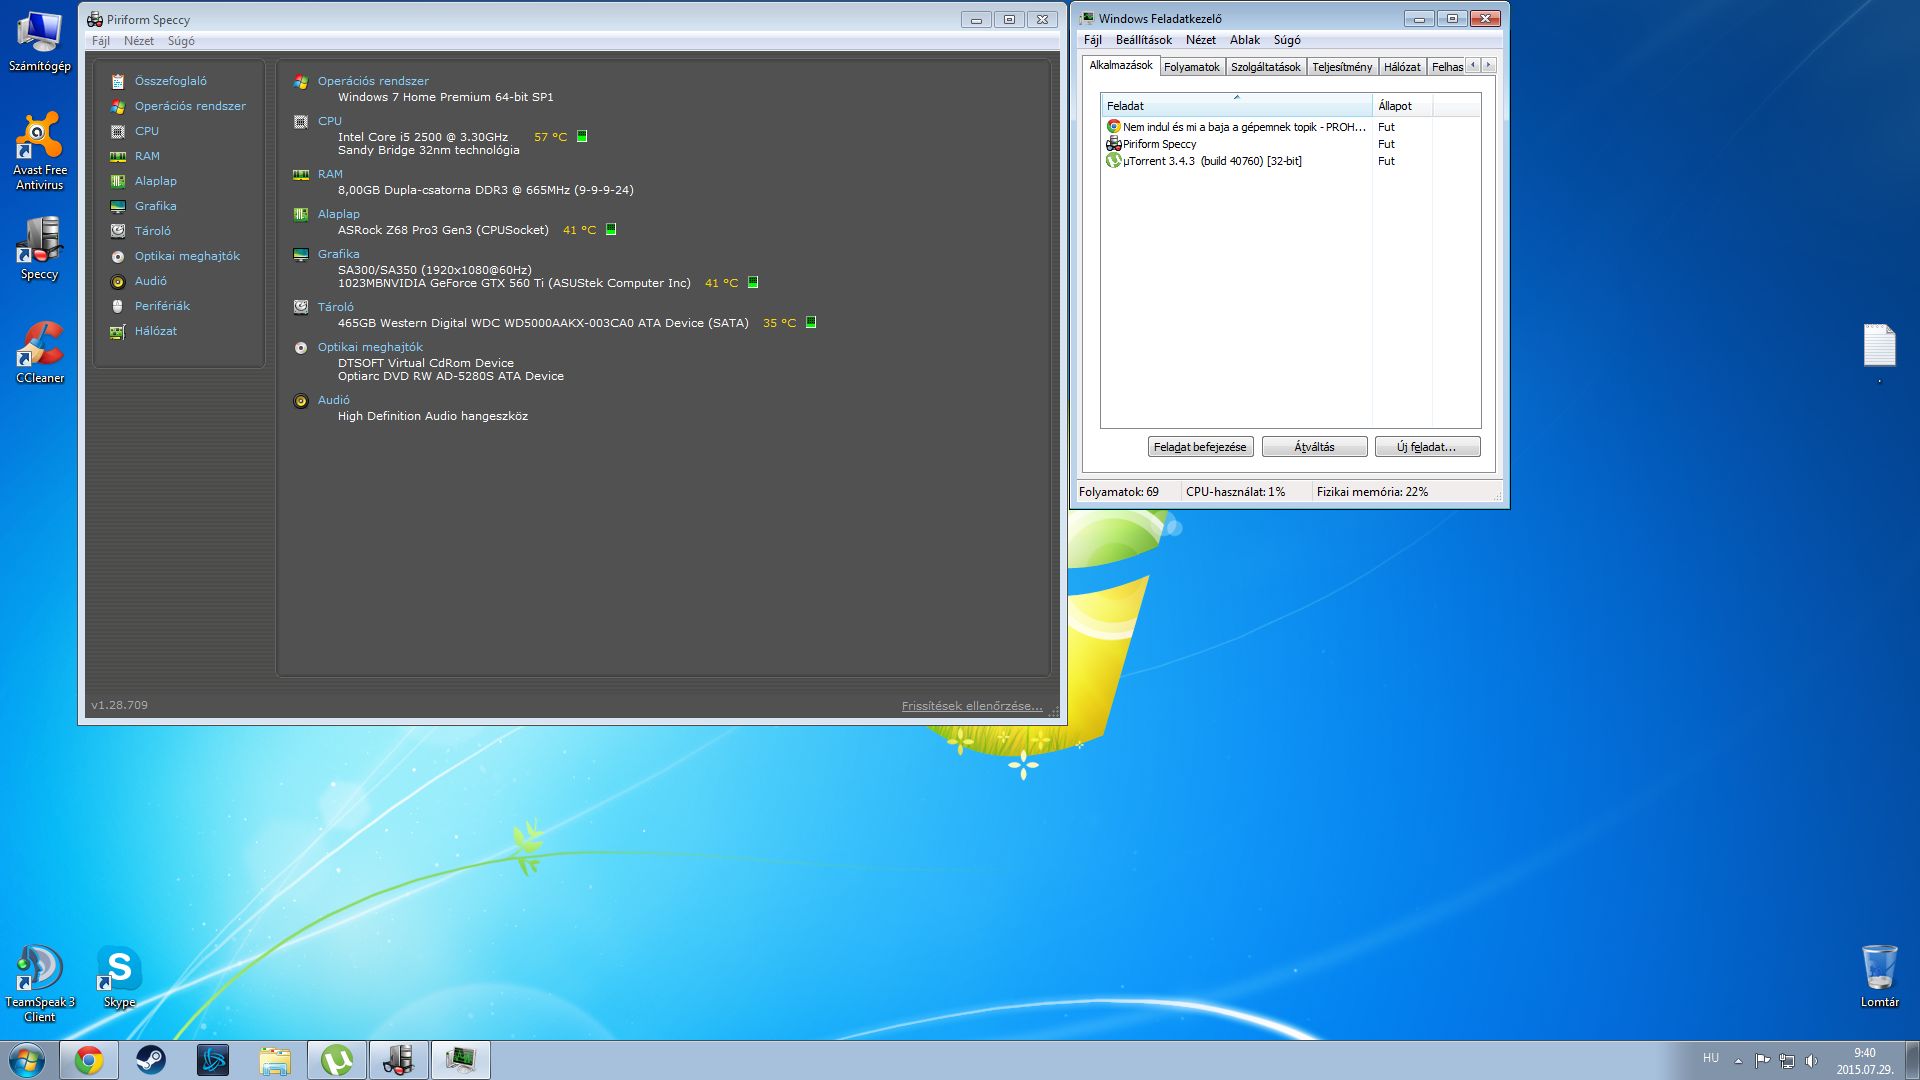Click the Windows flag icon beside Operációs rendszer heading
The image size is (1920, 1080).
pyautogui.click(x=300, y=82)
